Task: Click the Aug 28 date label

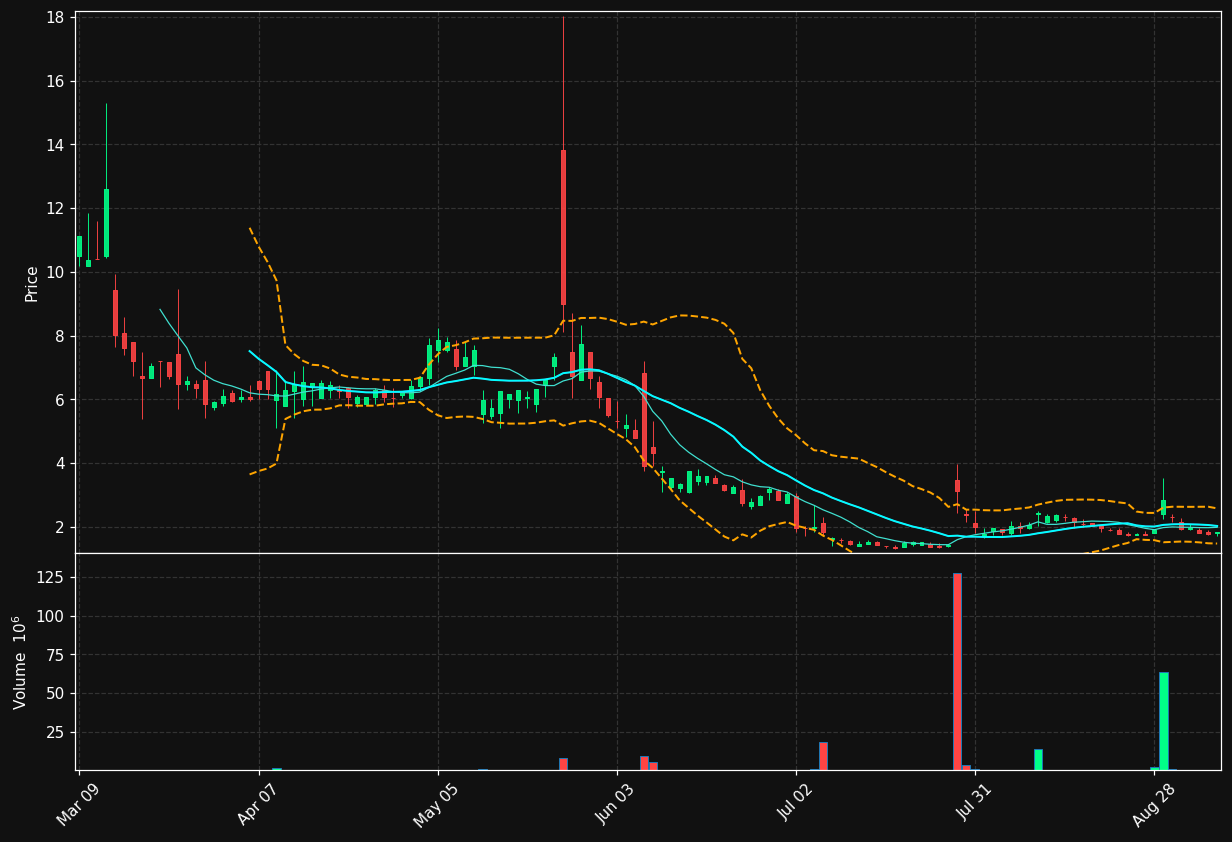Action: coord(1153,804)
